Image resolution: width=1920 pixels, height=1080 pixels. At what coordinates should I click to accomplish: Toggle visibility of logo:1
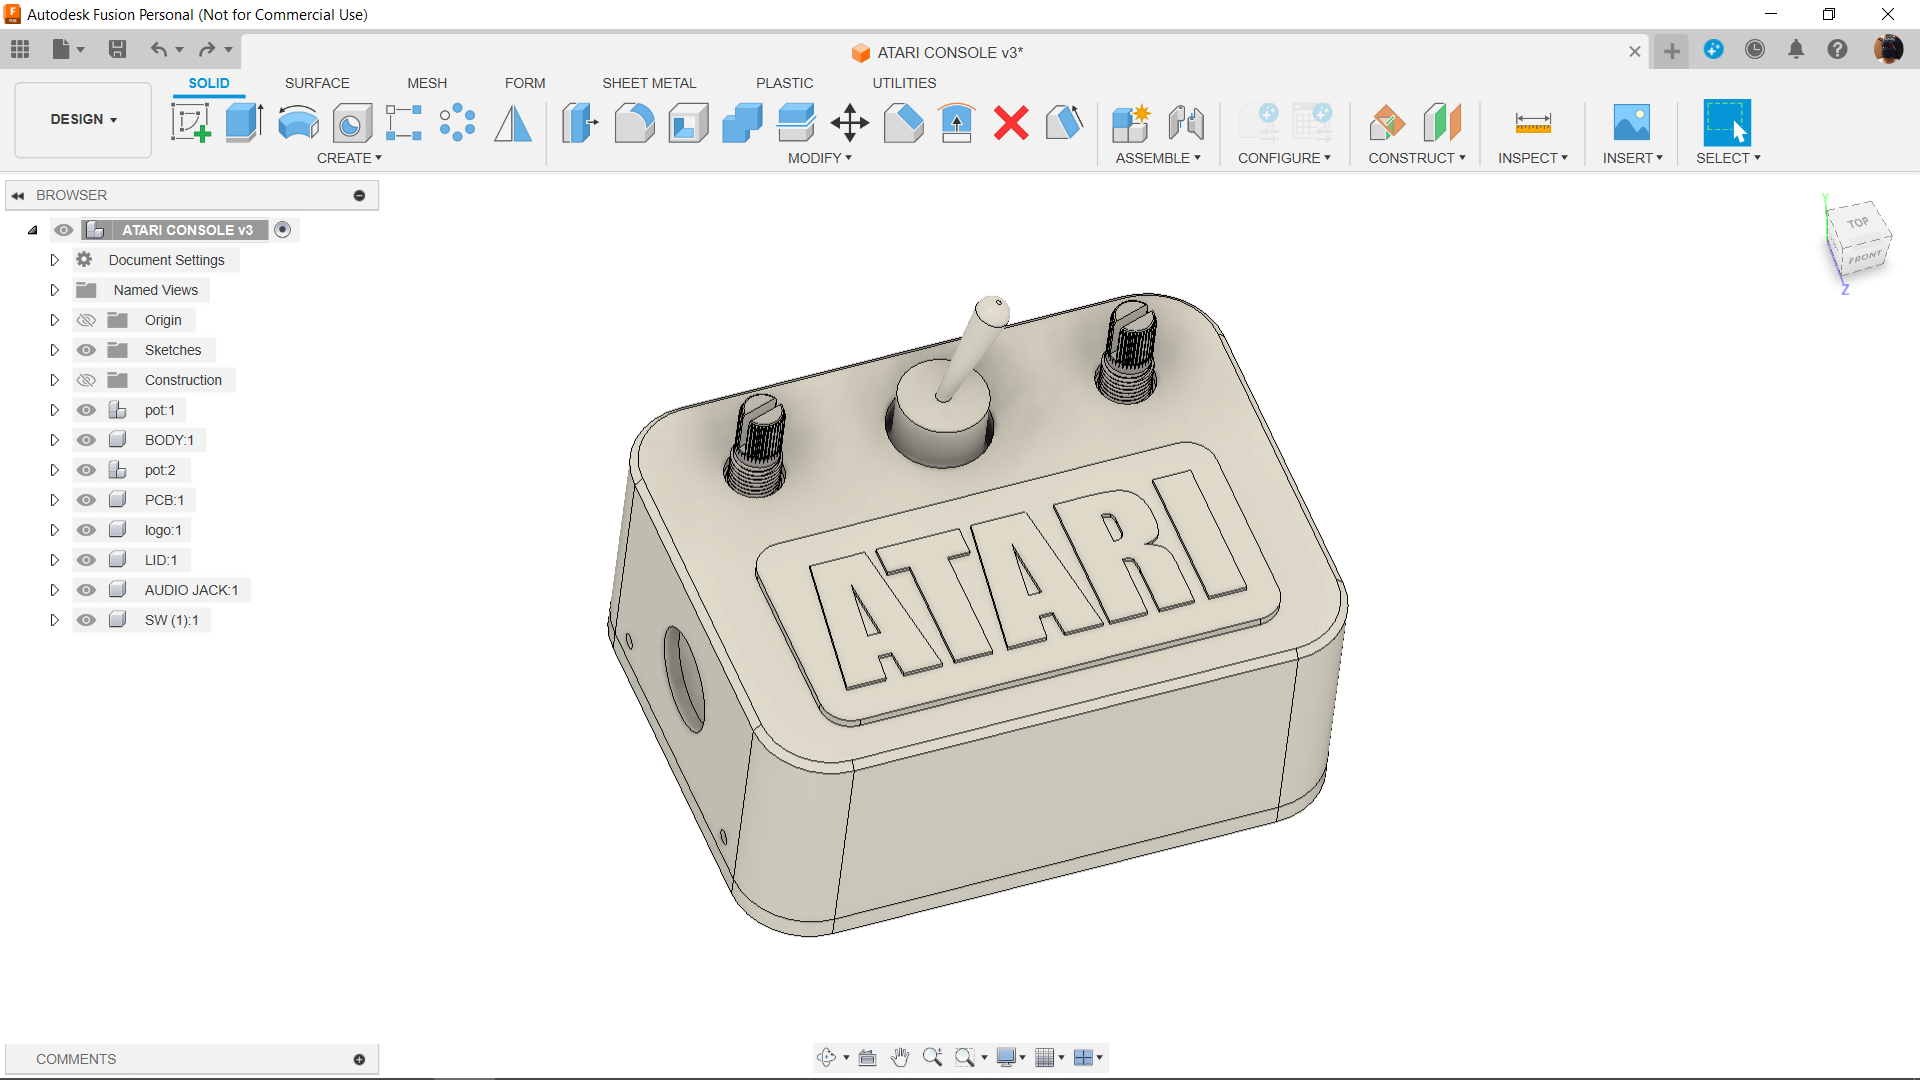[87, 530]
